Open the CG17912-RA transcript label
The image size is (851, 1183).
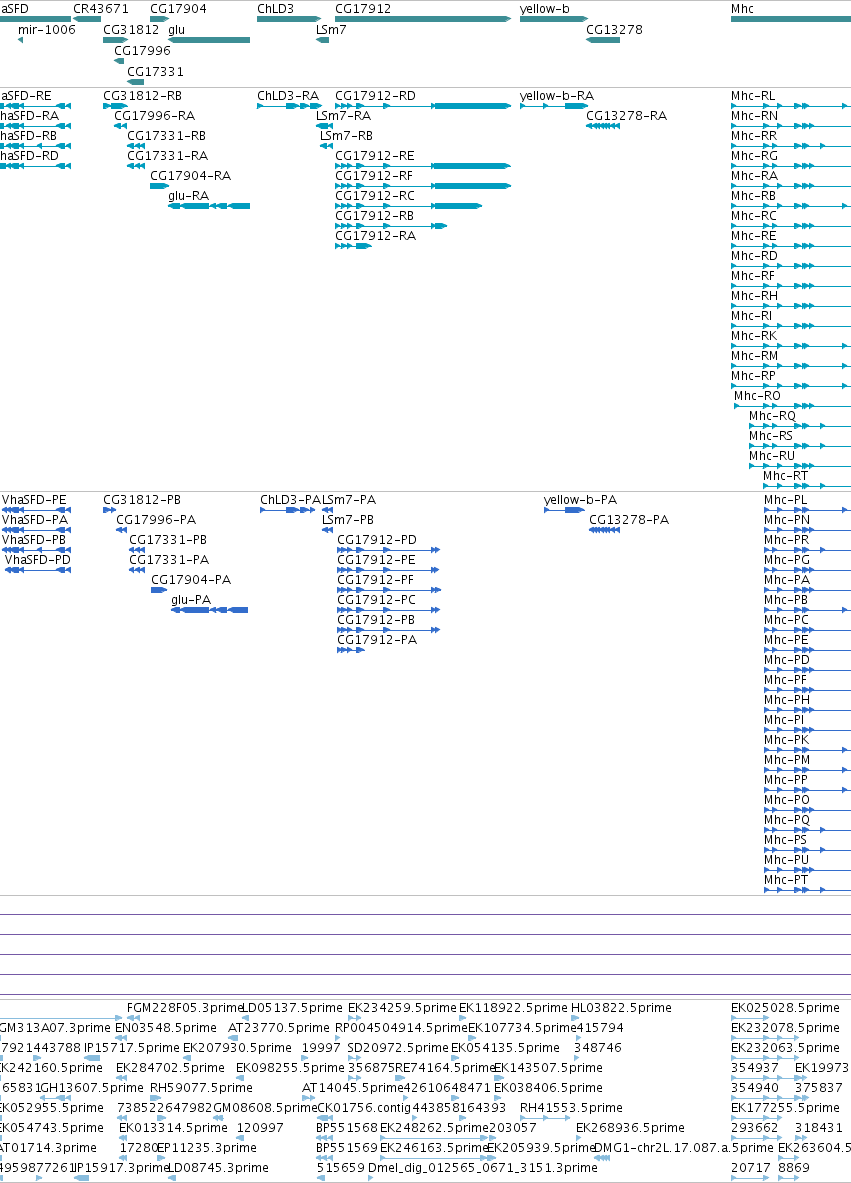[375, 236]
